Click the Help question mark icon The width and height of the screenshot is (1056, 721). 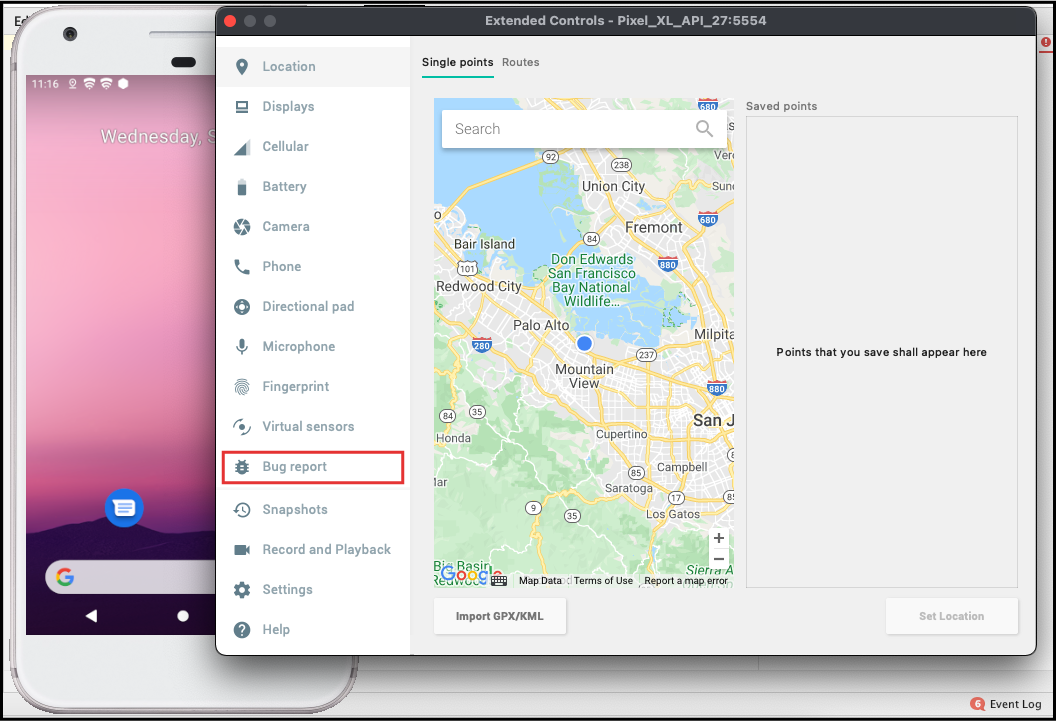(242, 629)
